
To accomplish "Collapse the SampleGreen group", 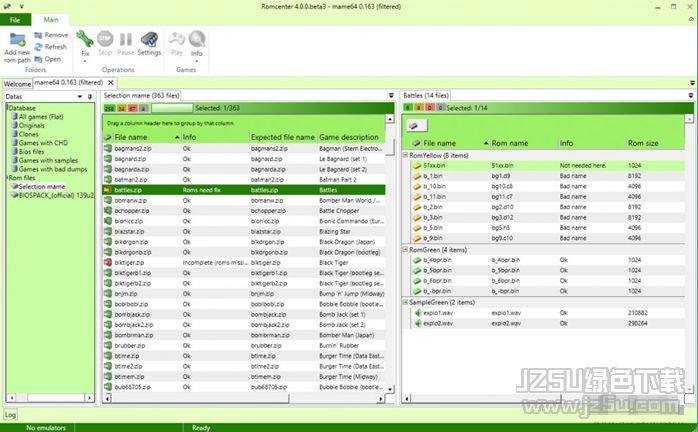I will pos(405,301).
